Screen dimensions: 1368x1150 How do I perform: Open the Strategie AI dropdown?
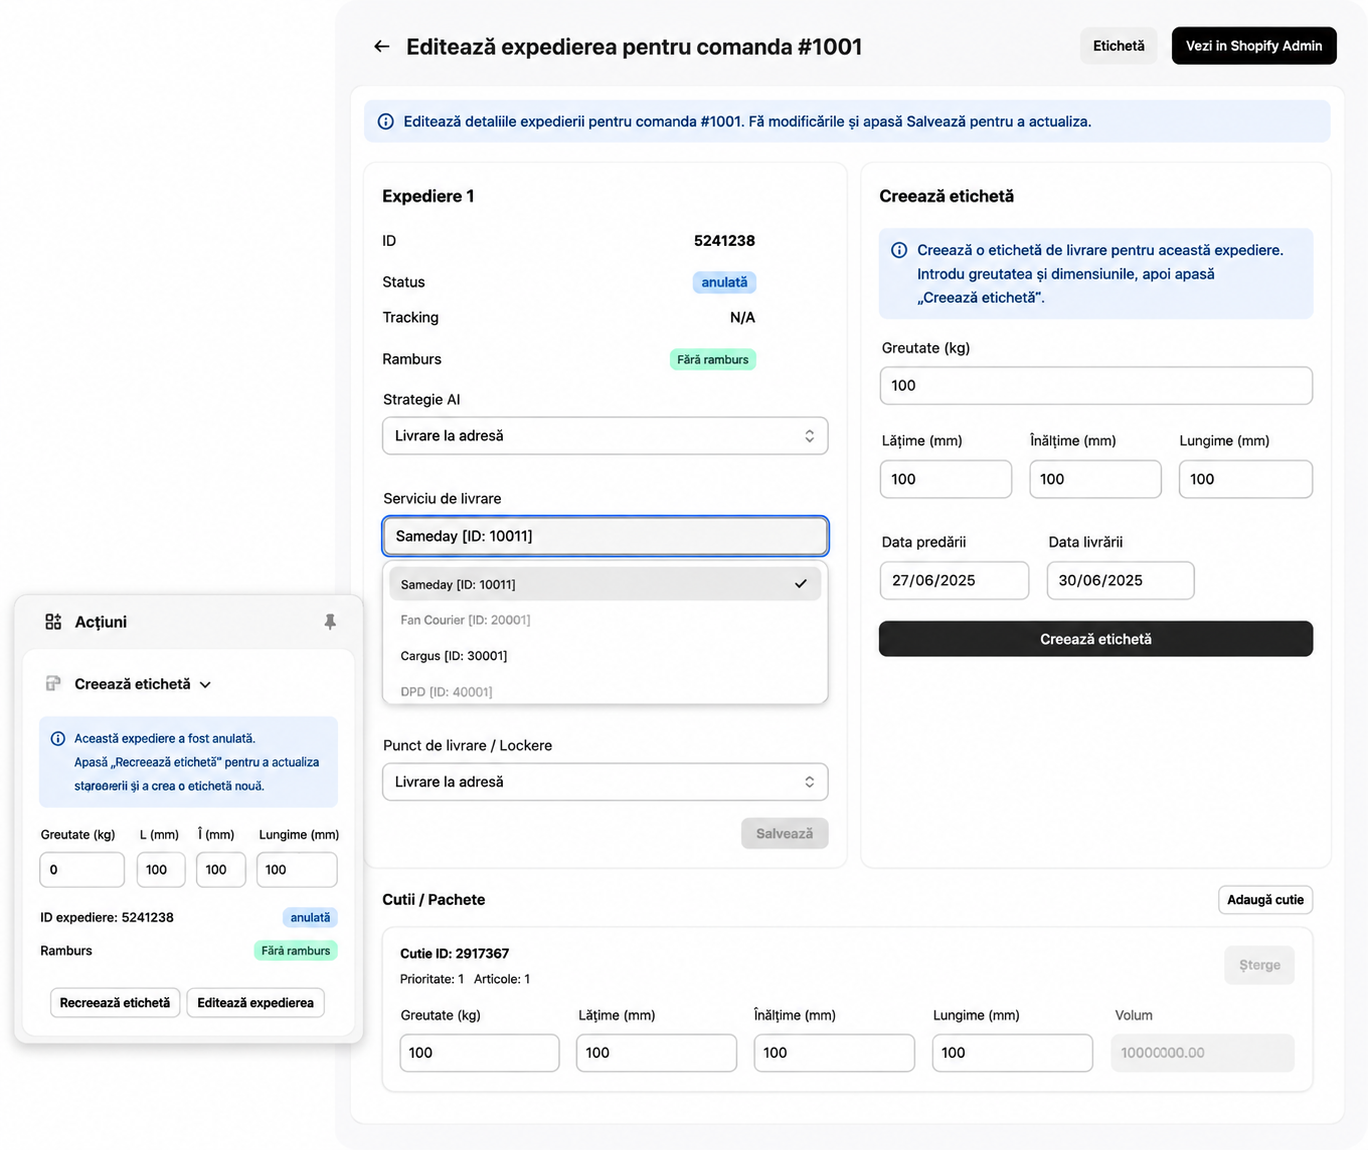(605, 436)
